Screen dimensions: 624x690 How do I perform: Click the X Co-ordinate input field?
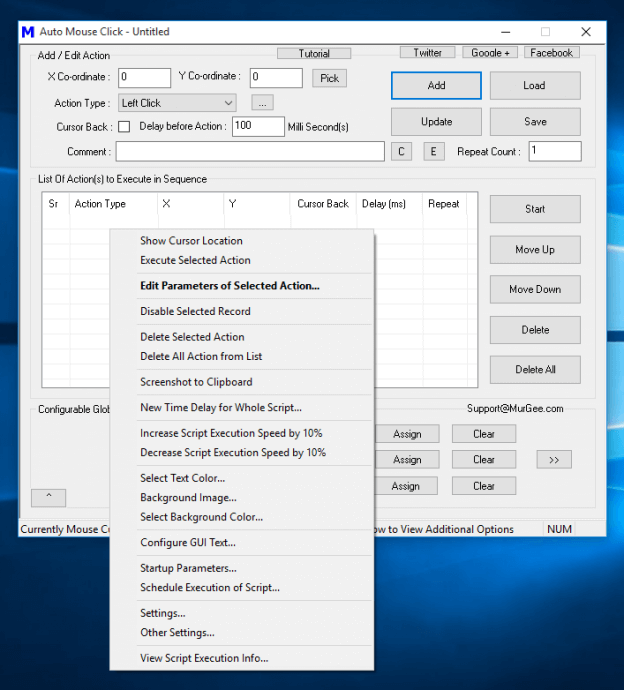point(144,78)
